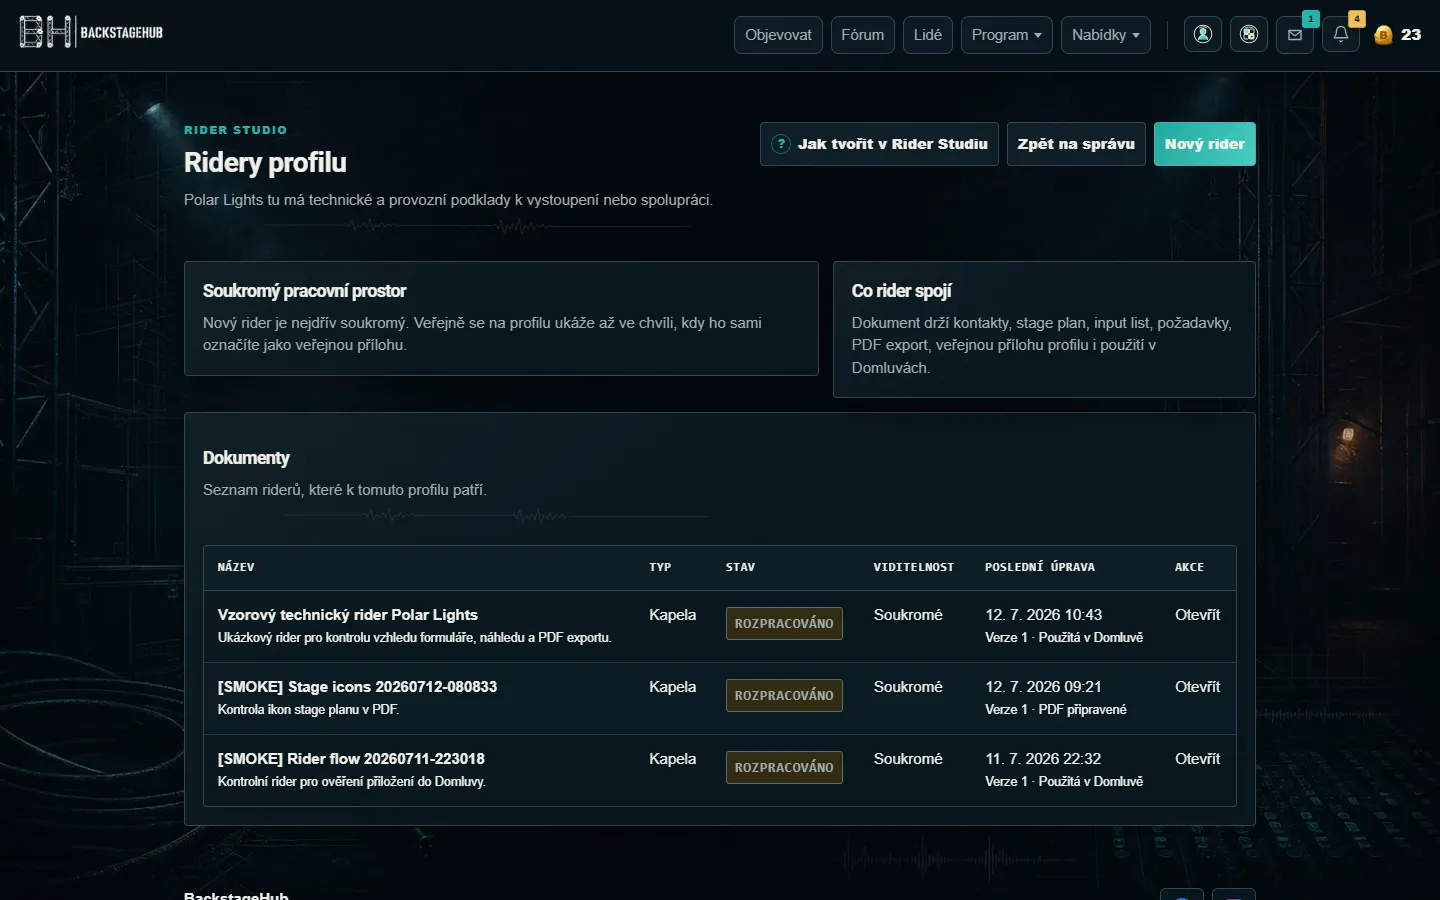Screen dimensions: 1440x900
Task: Expand the Program dropdown menu
Action: [1006, 35]
